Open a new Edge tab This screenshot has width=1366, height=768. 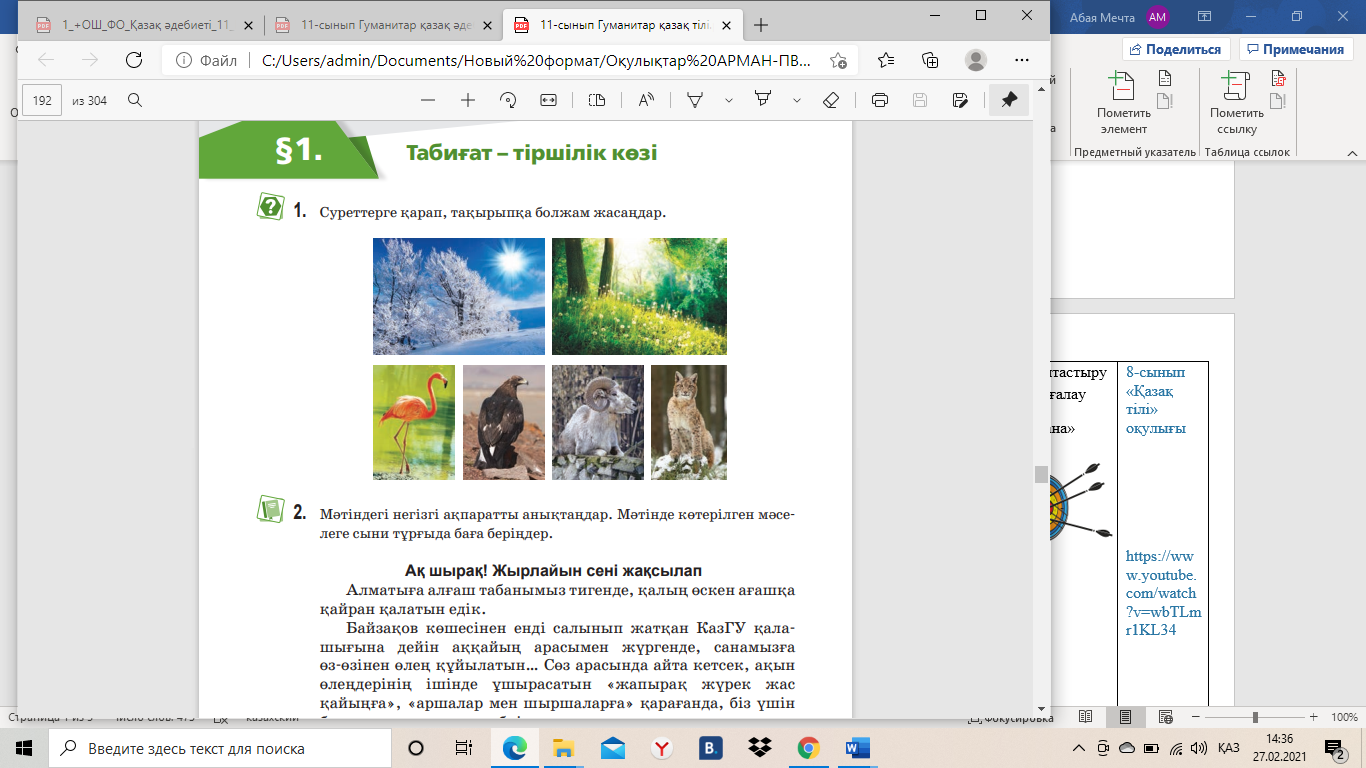761,25
